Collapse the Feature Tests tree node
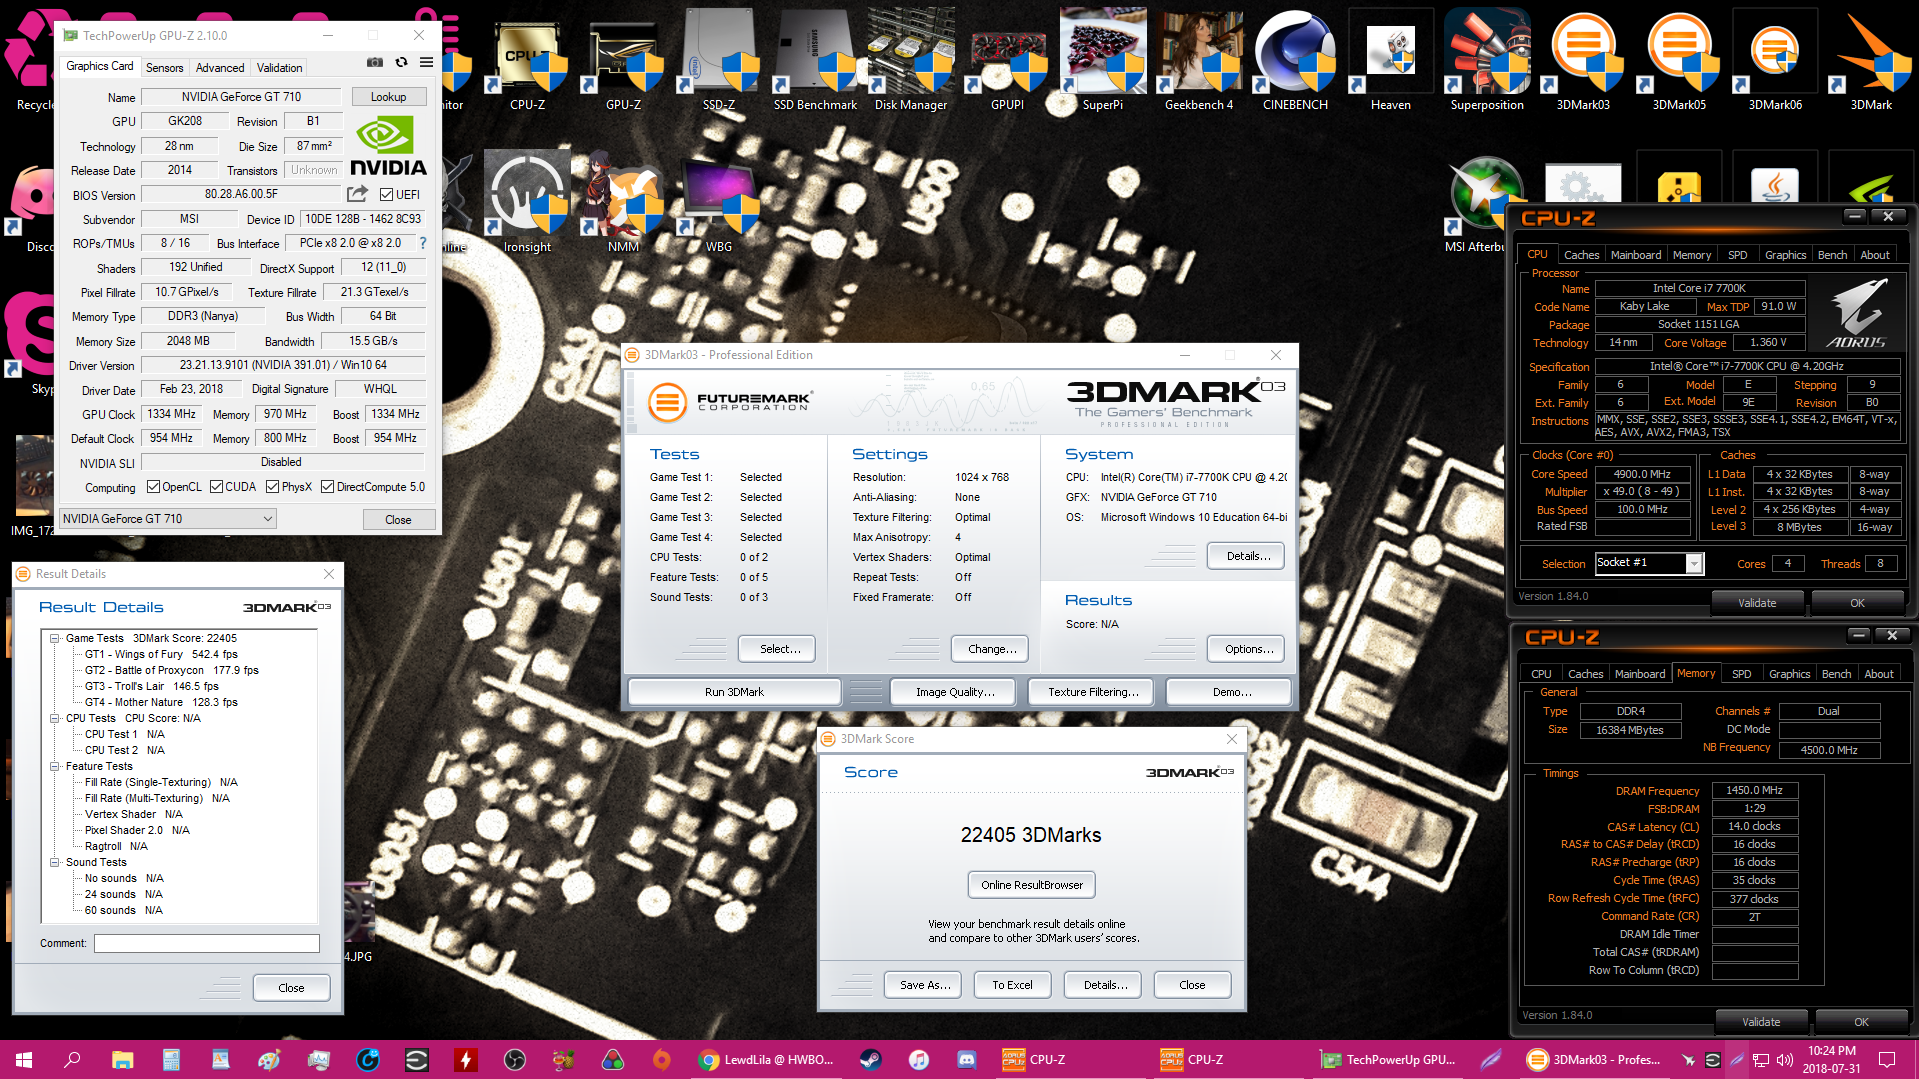 [55, 766]
